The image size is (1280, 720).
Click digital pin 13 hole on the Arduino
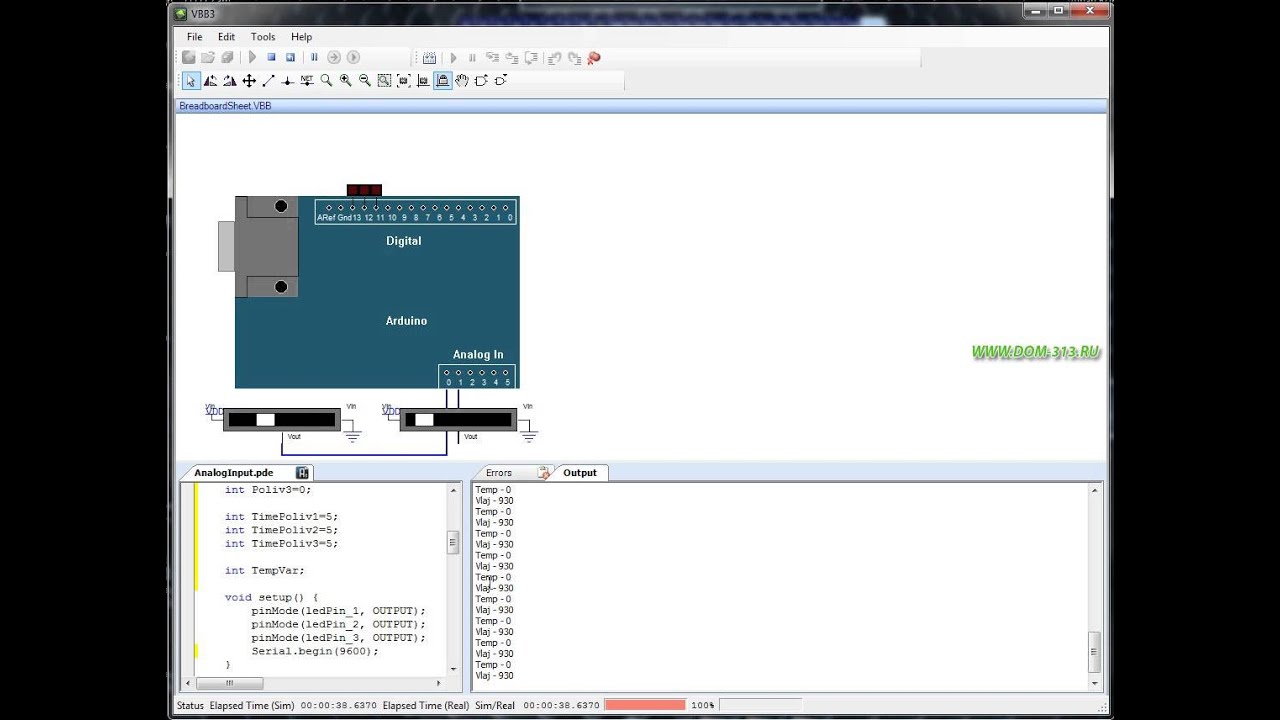point(353,208)
